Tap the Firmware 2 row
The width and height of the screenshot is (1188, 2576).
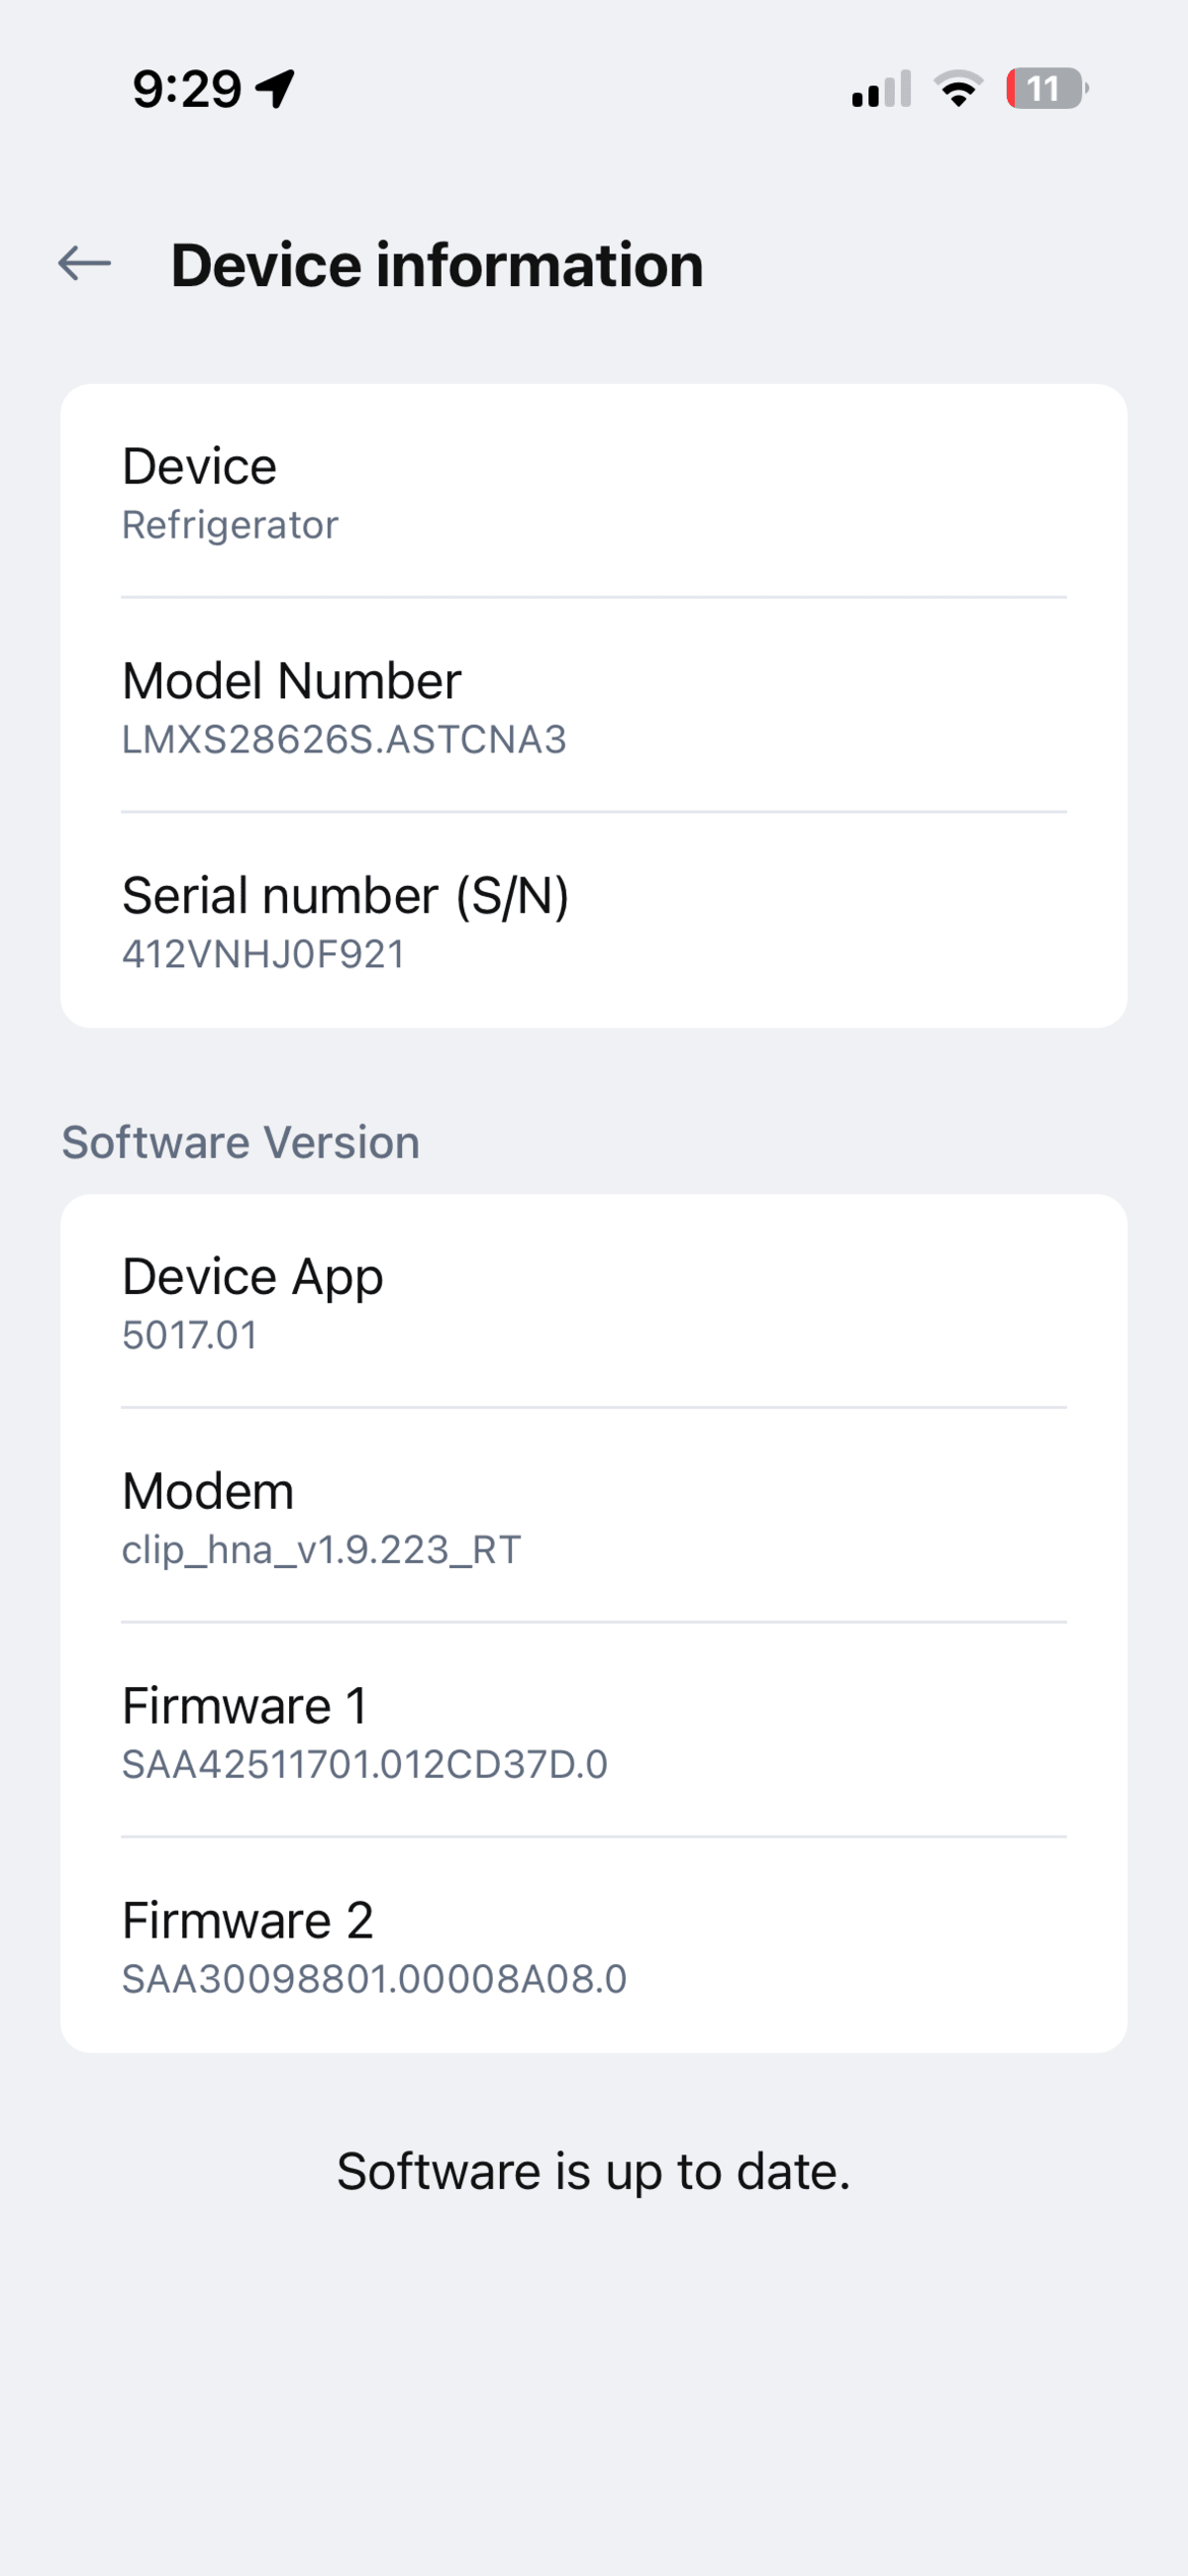[x=594, y=1945]
